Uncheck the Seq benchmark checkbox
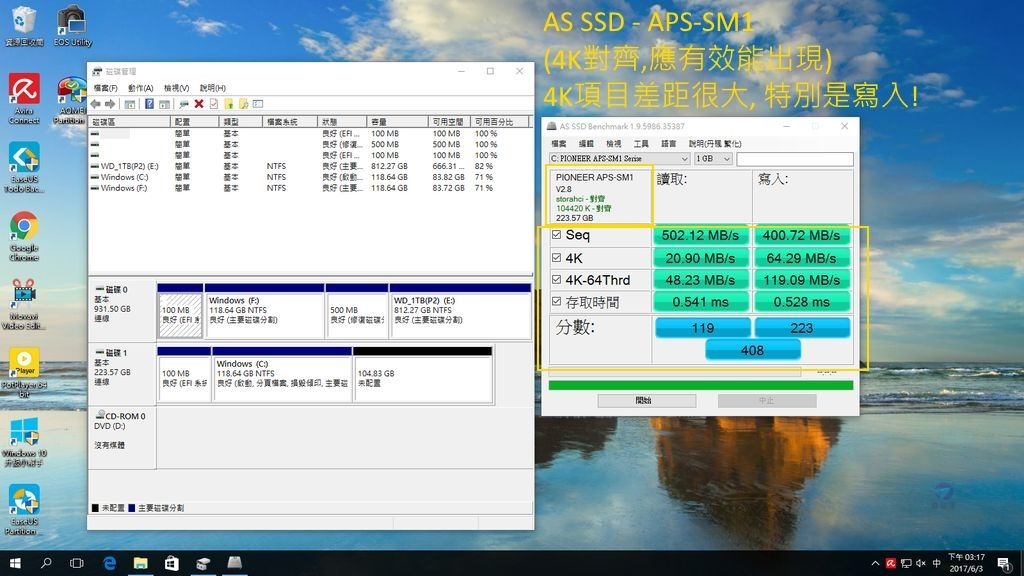 pyautogui.click(x=557, y=235)
